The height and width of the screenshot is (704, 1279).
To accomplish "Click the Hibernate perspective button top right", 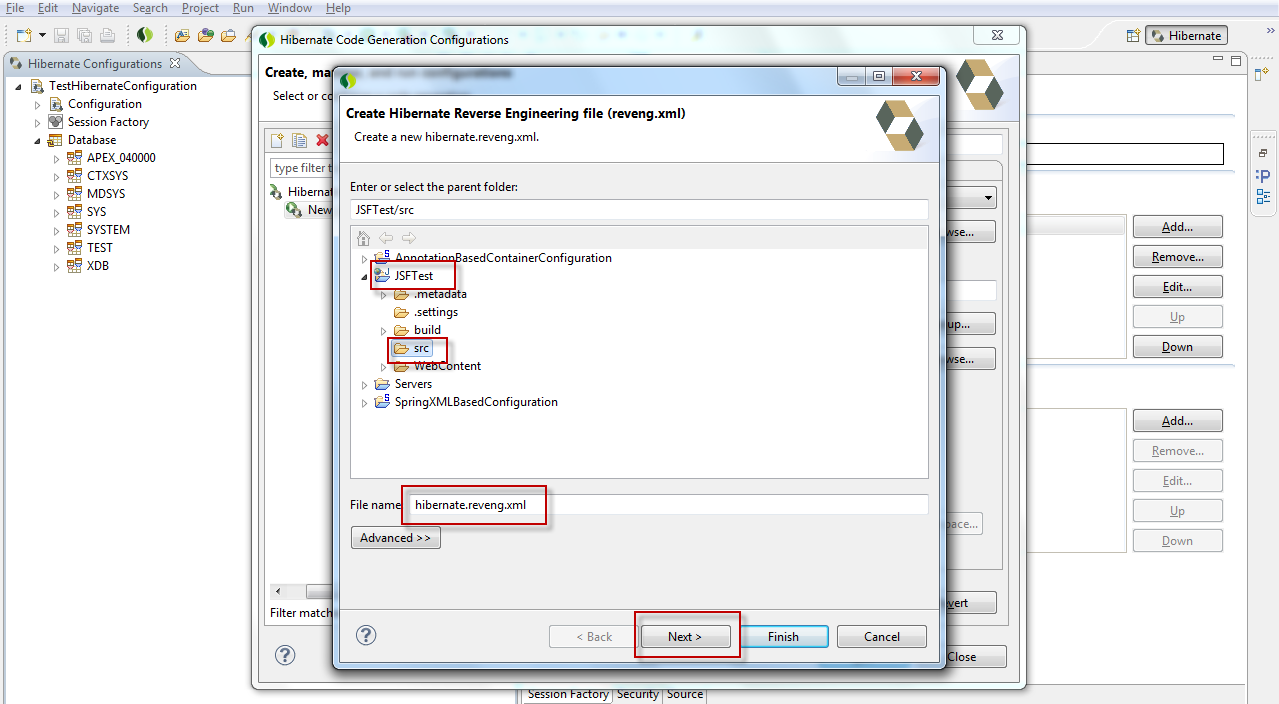I will coord(1186,34).
